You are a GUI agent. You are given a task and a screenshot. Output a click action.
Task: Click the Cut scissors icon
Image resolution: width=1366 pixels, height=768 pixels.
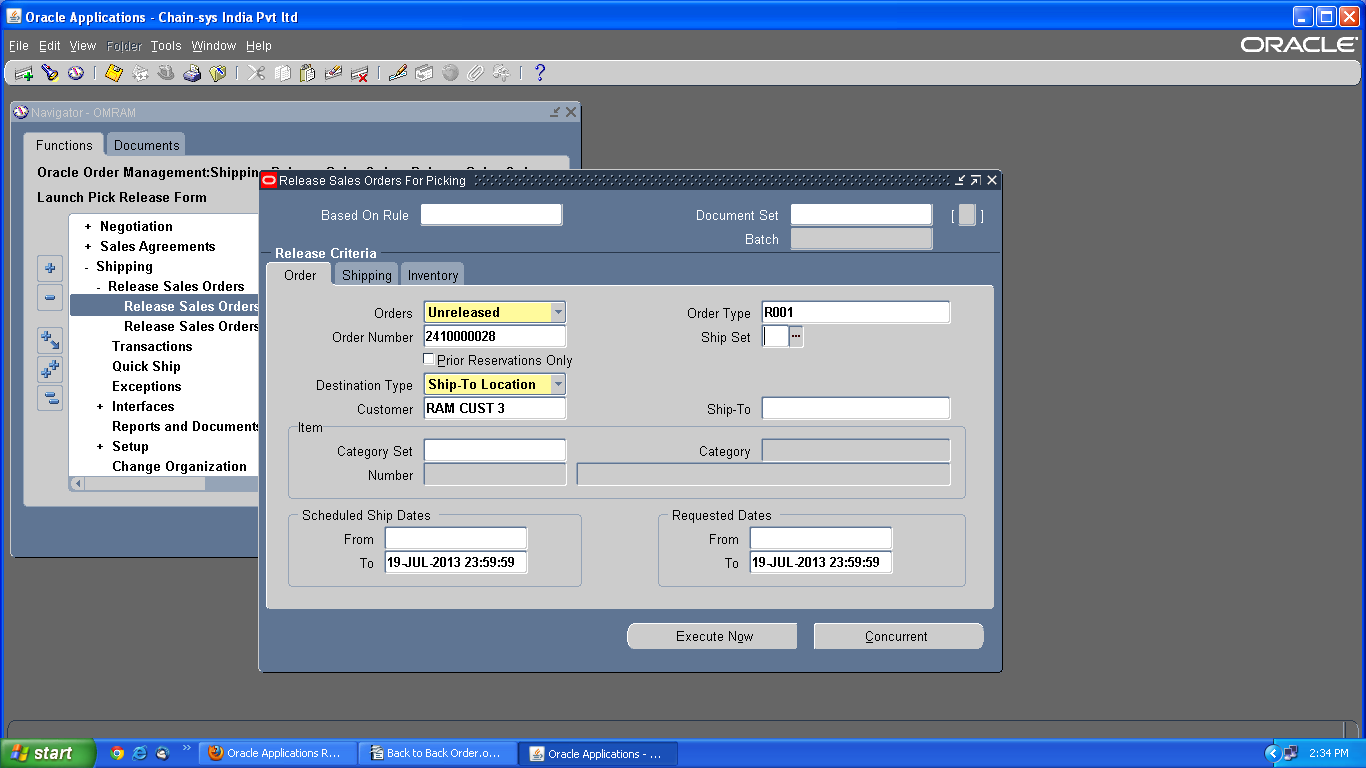click(x=257, y=73)
